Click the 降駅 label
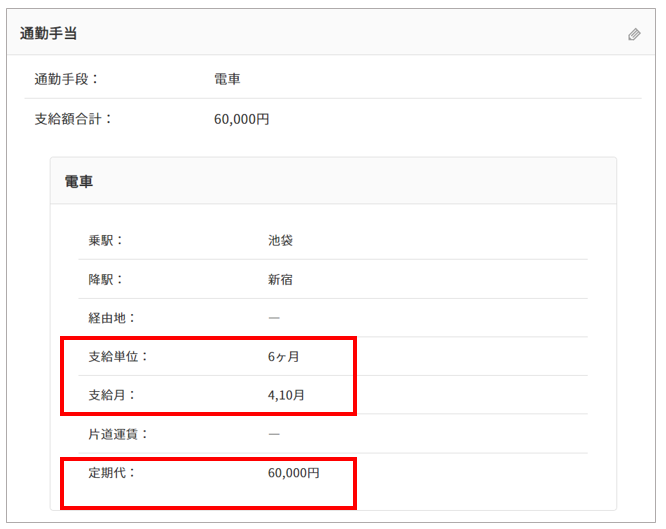The height and width of the screenshot is (529, 666). click(x=105, y=280)
